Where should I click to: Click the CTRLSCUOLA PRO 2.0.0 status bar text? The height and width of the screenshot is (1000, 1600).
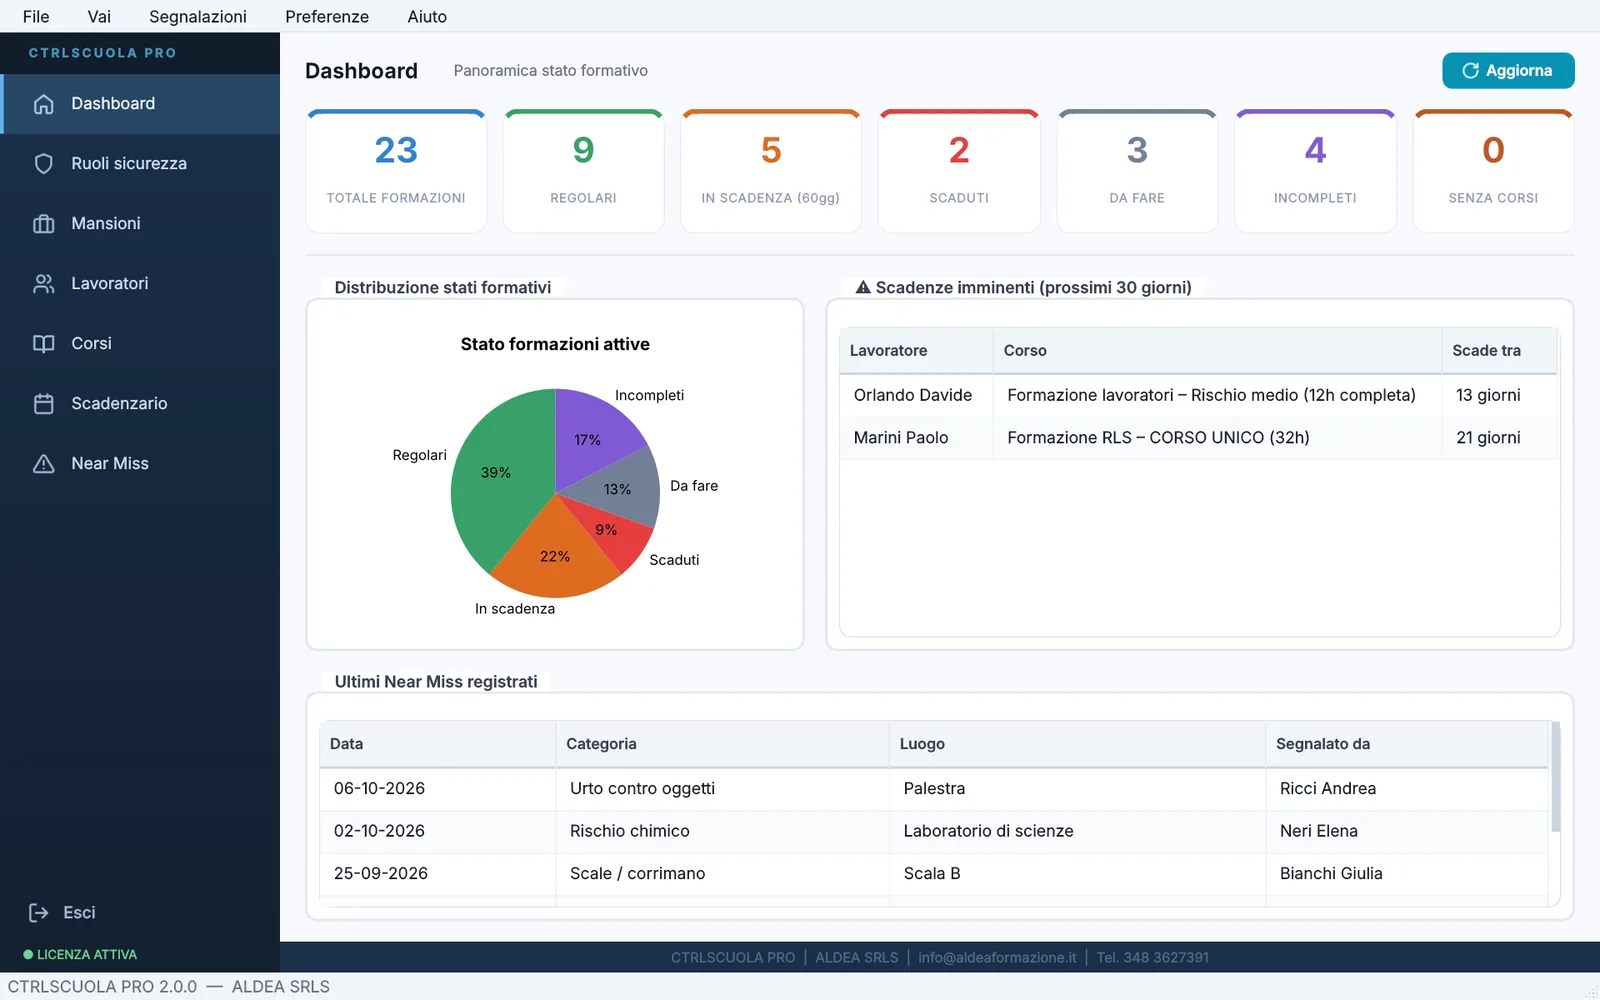[x=102, y=987]
